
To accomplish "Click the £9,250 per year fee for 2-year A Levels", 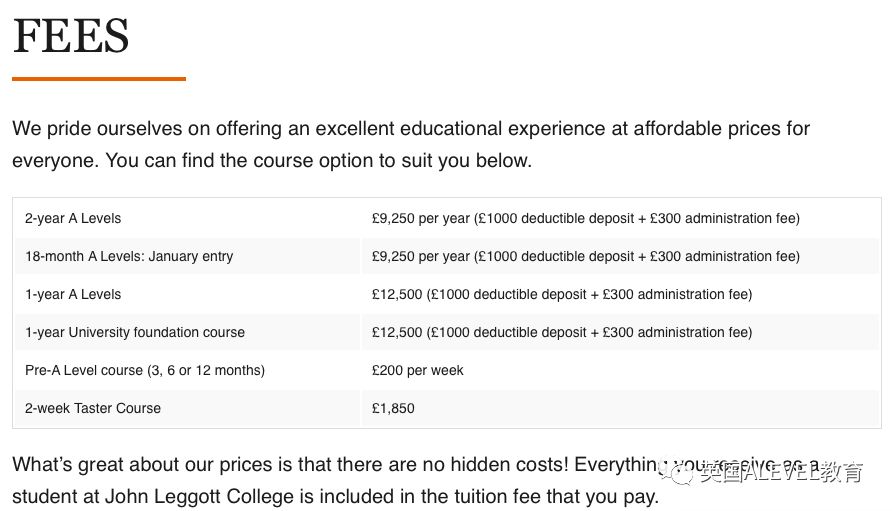I will (x=586, y=219).
